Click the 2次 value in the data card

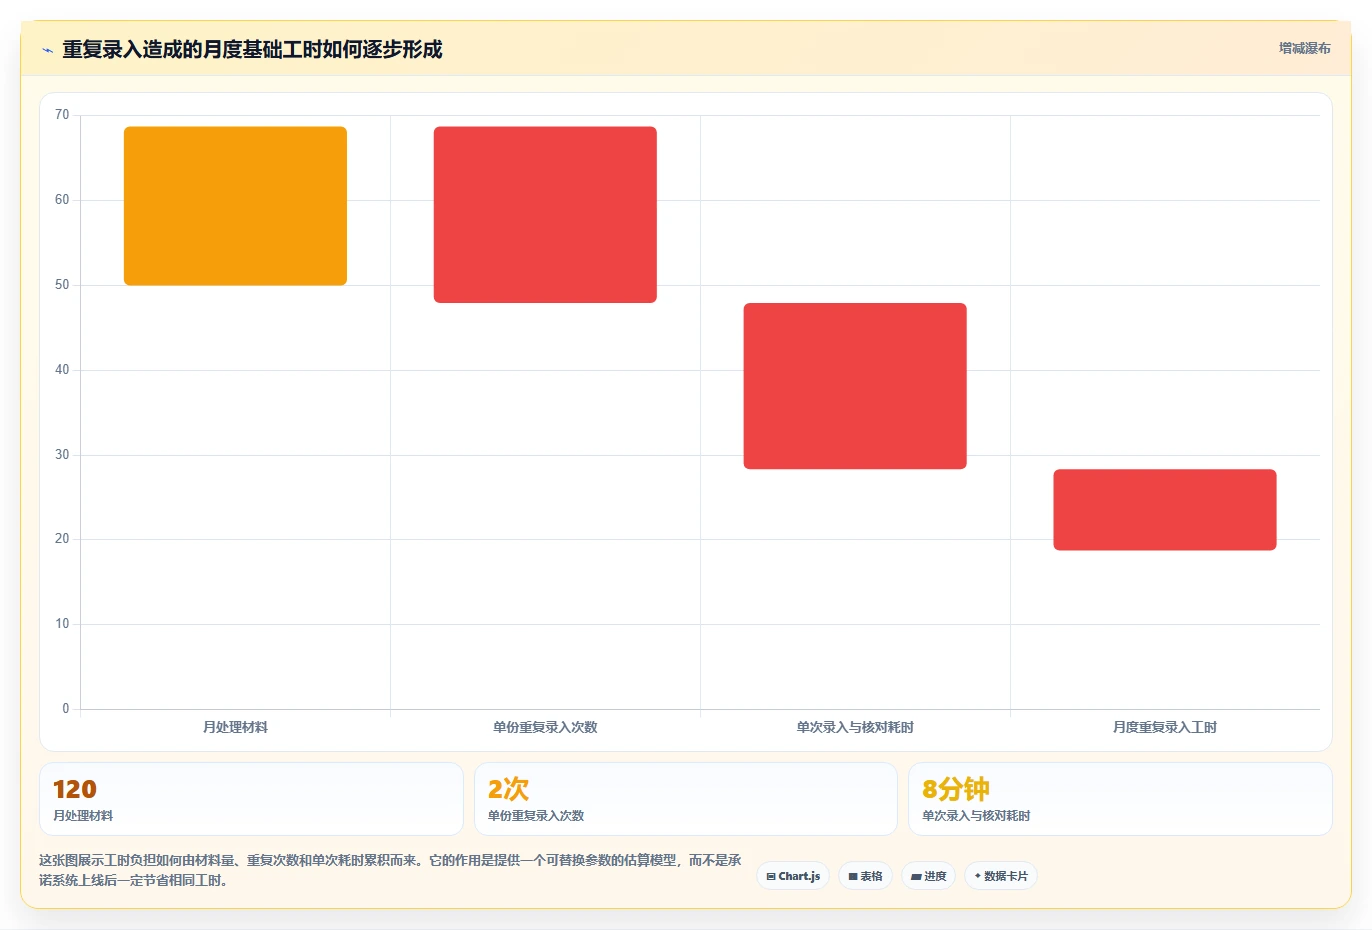(508, 789)
